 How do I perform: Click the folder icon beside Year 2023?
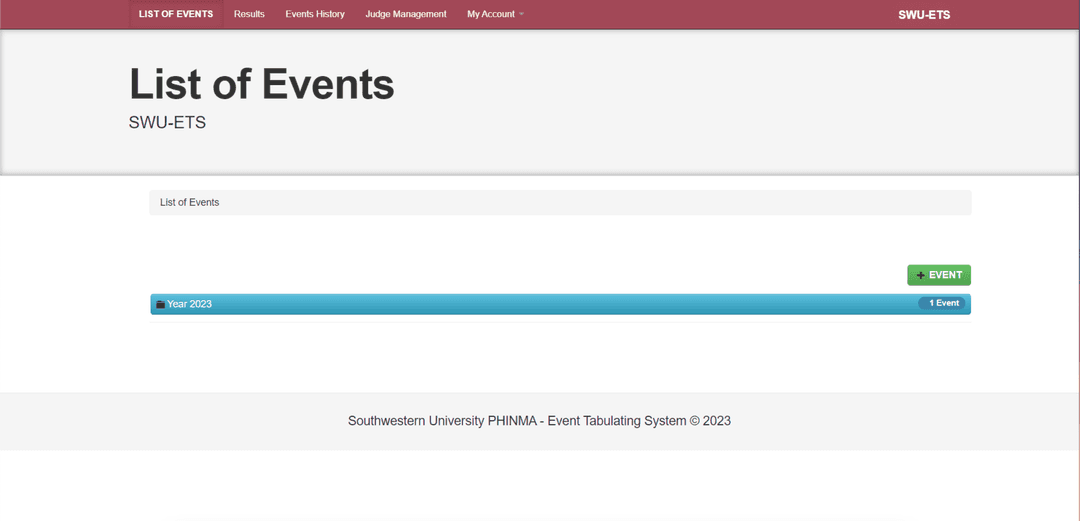click(160, 304)
